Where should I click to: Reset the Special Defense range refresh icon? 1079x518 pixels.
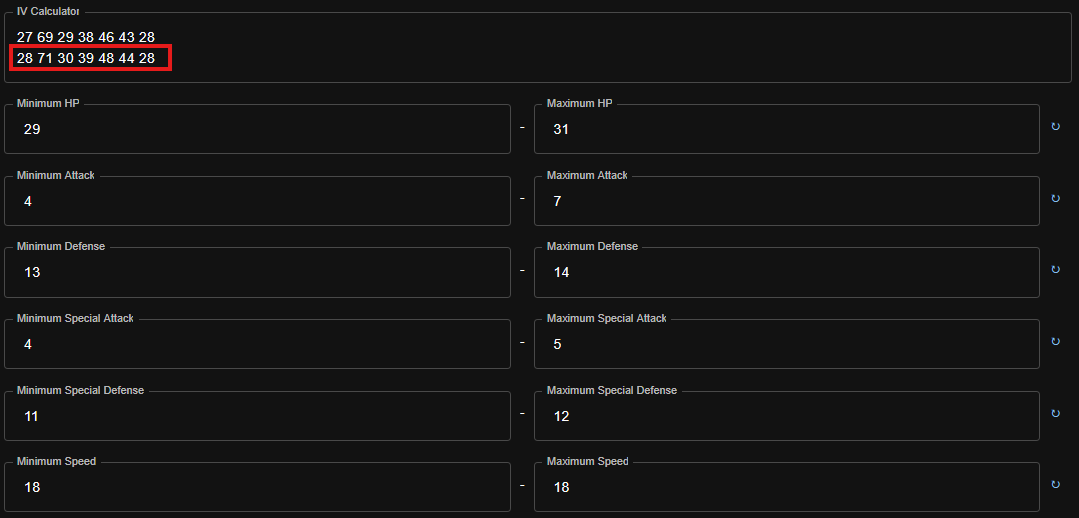coord(1055,414)
